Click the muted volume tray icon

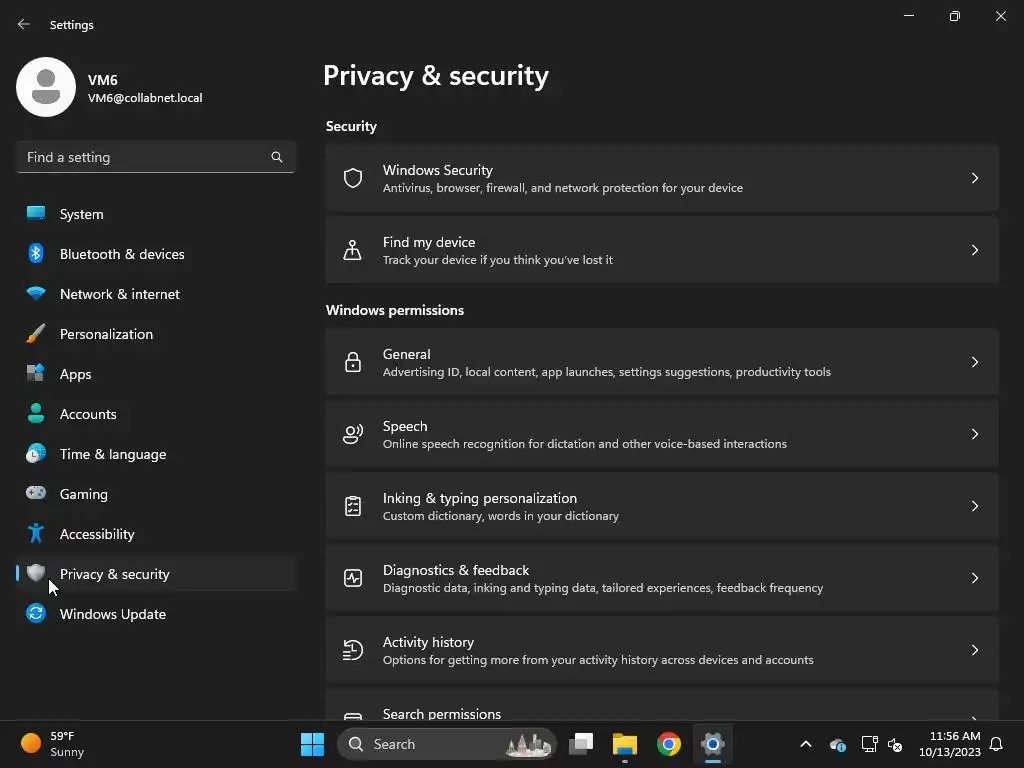(895, 744)
